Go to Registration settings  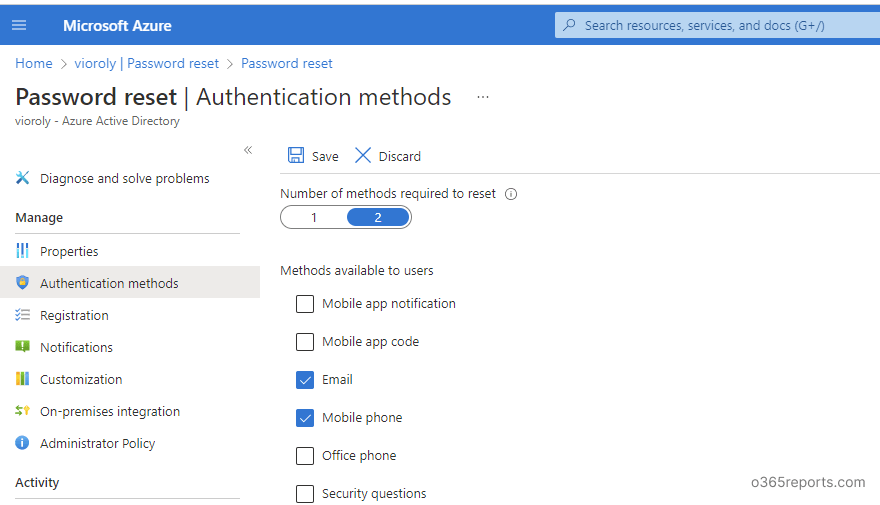tap(74, 315)
